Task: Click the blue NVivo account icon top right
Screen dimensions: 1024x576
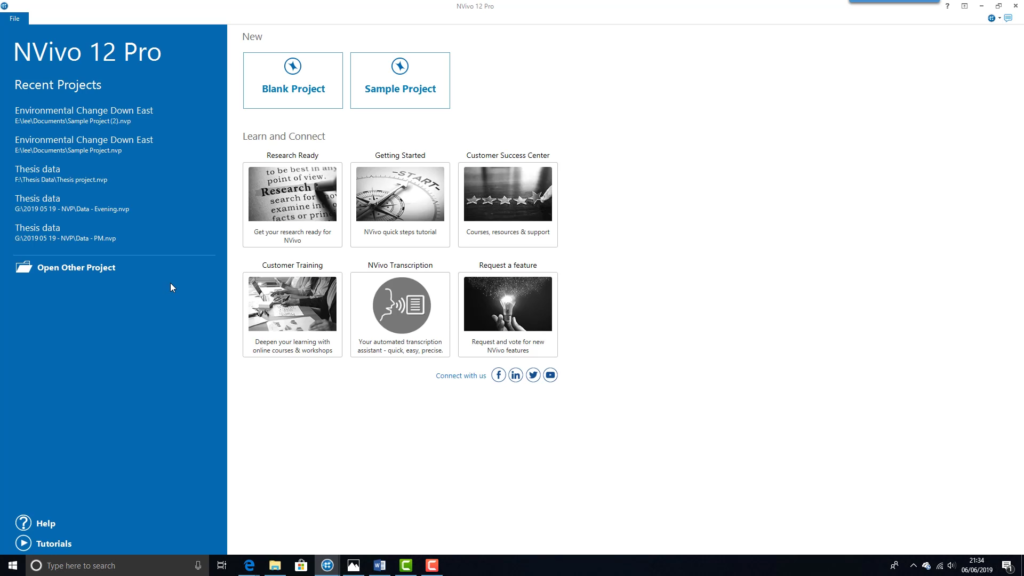Action: tap(991, 18)
